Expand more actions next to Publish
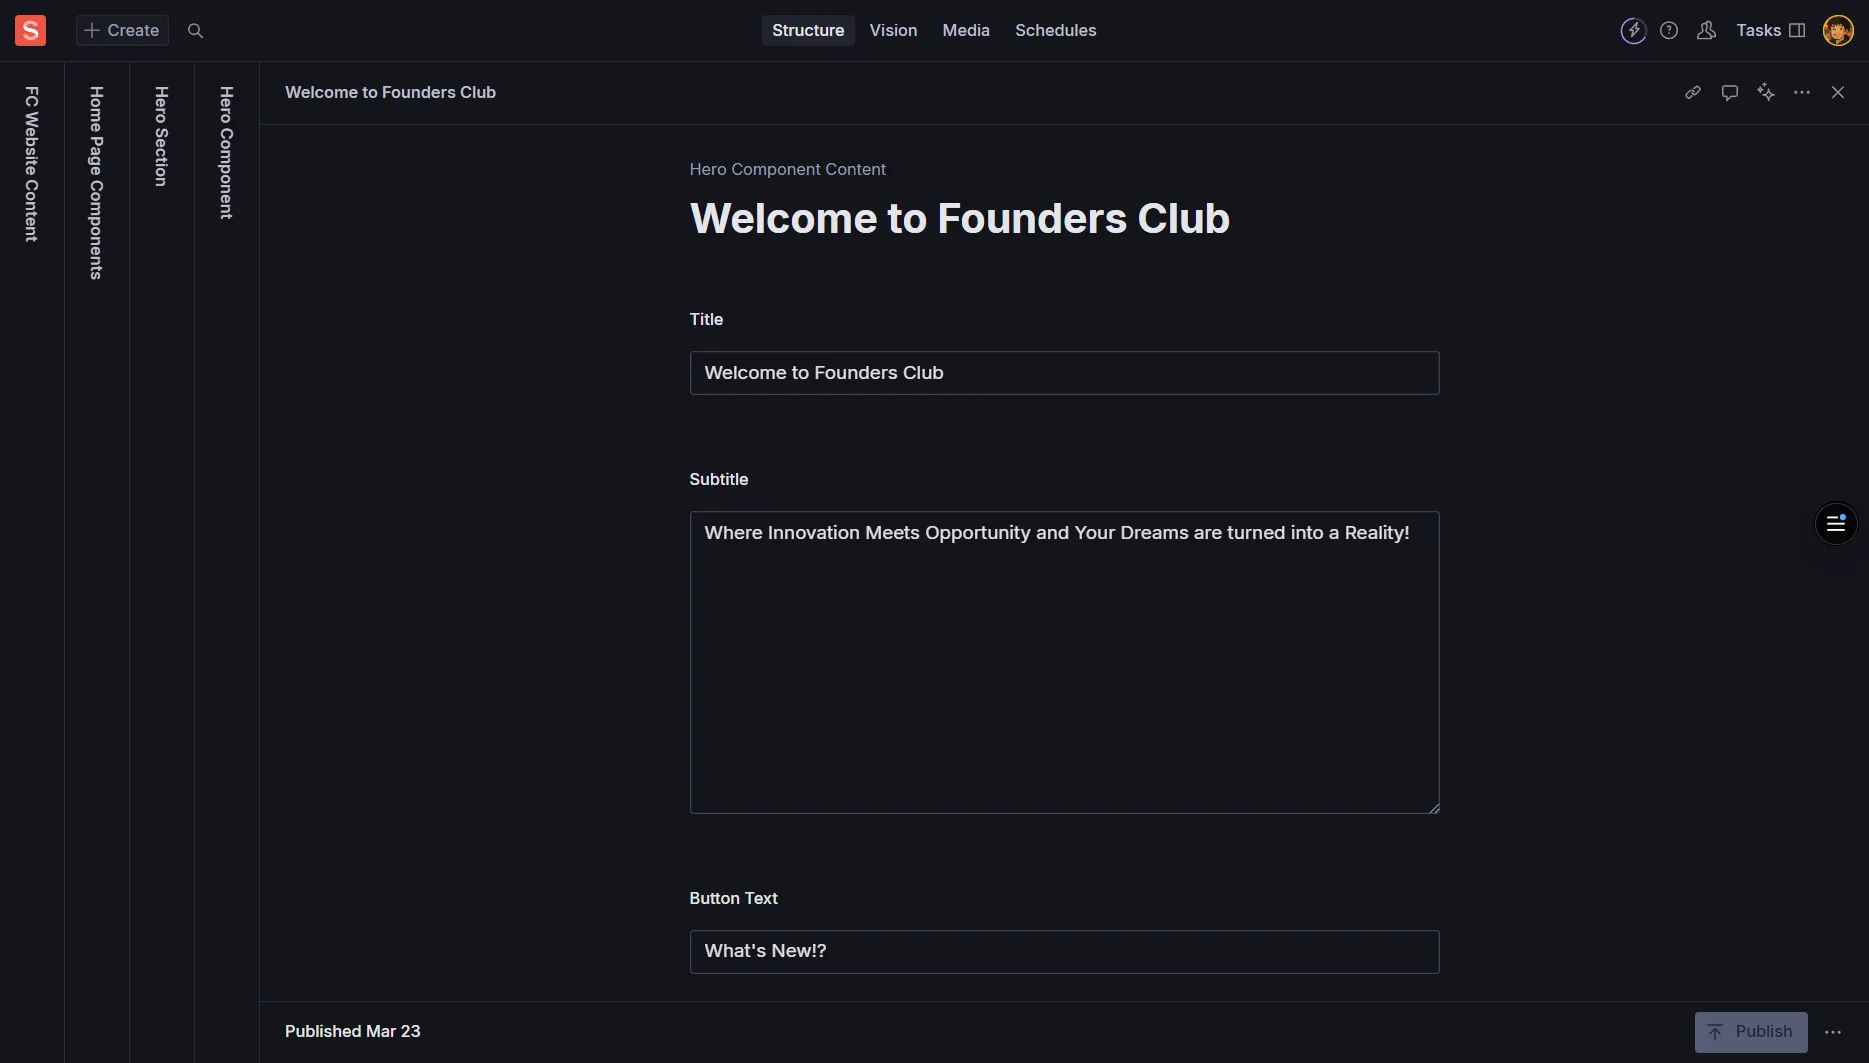Image resolution: width=1869 pixels, height=1063 pixels. pos(1833,1033)
